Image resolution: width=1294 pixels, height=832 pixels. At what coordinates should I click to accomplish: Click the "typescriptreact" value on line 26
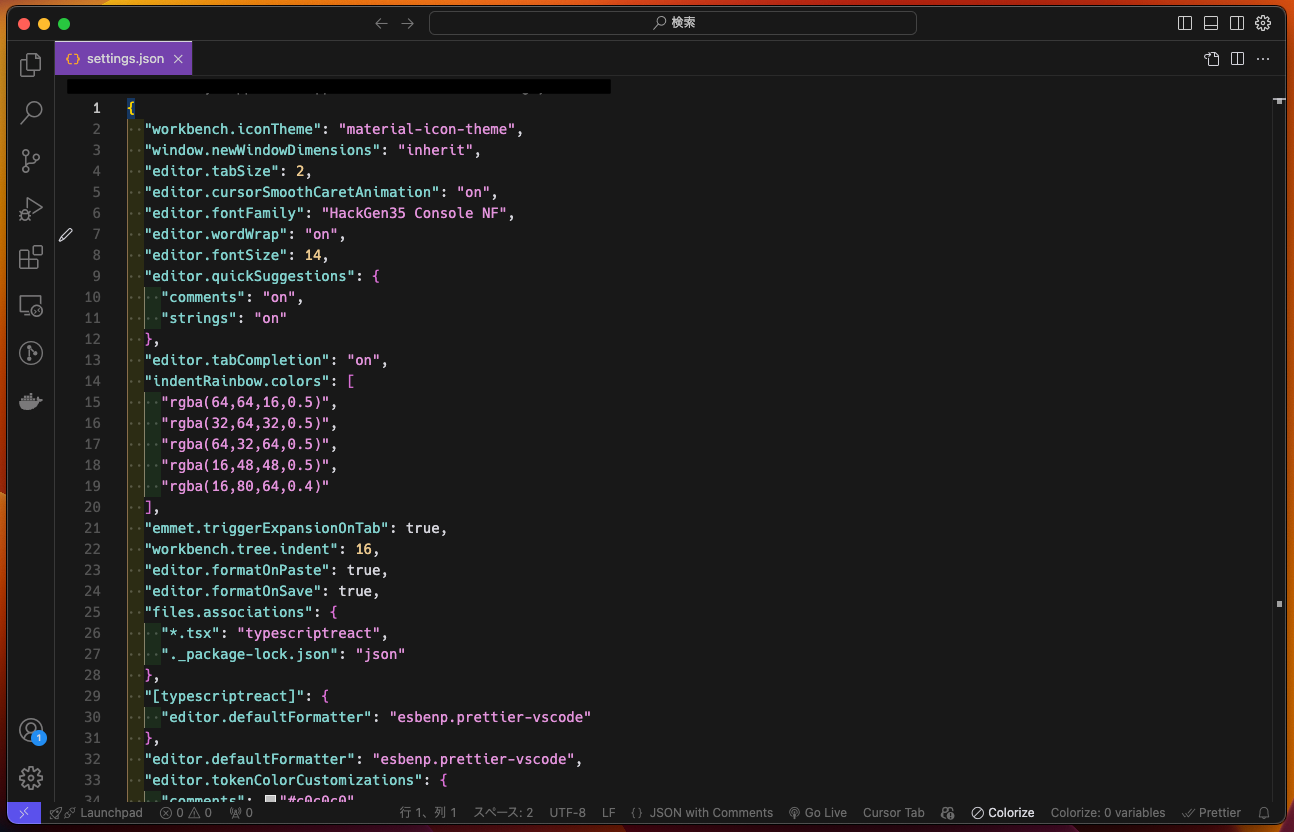tap(308, 633)
